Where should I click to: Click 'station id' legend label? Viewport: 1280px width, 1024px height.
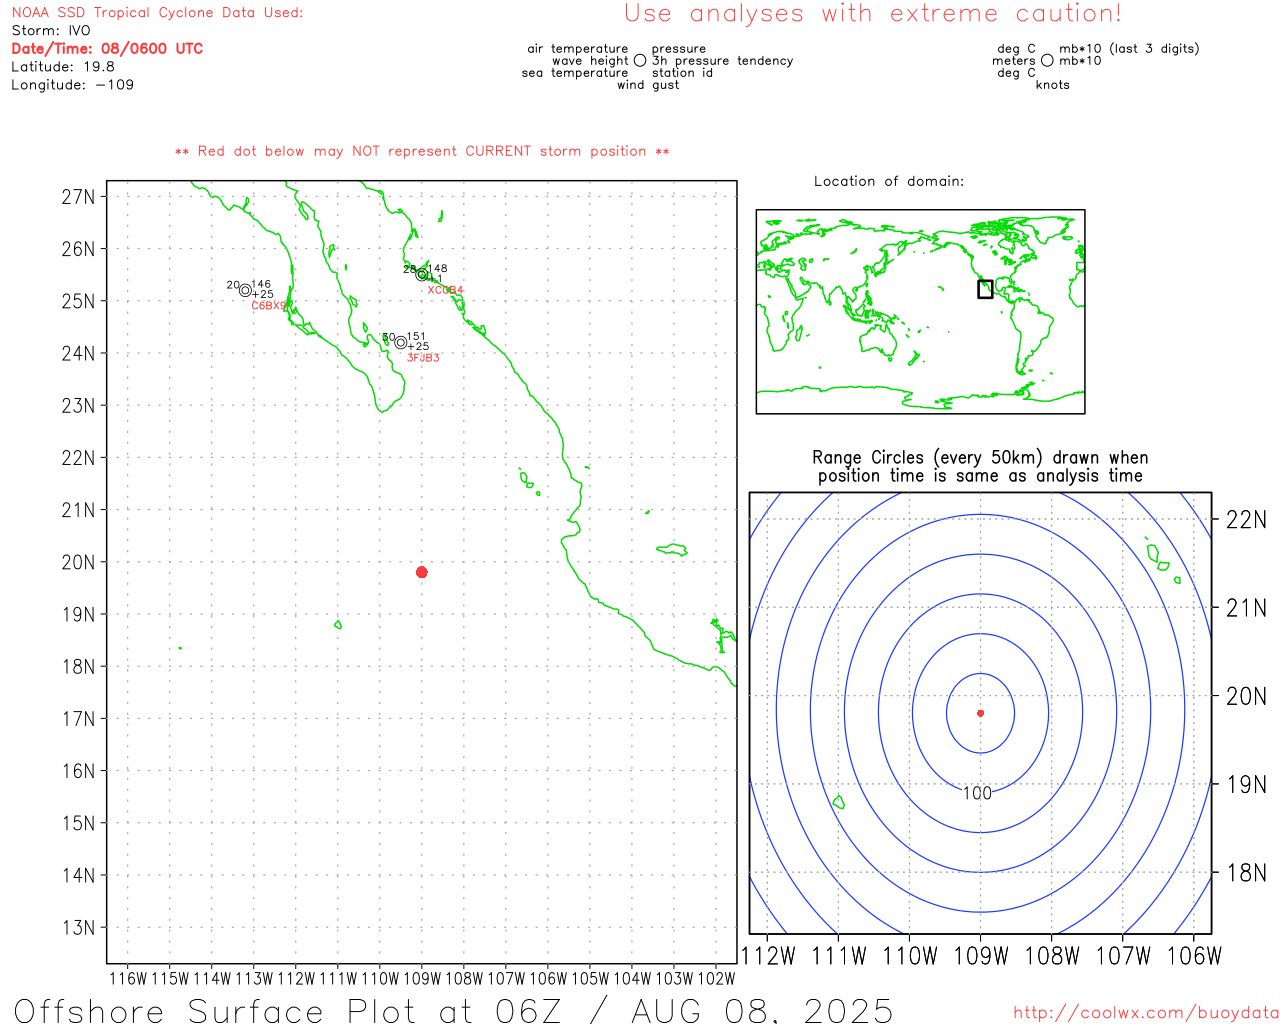682,73
